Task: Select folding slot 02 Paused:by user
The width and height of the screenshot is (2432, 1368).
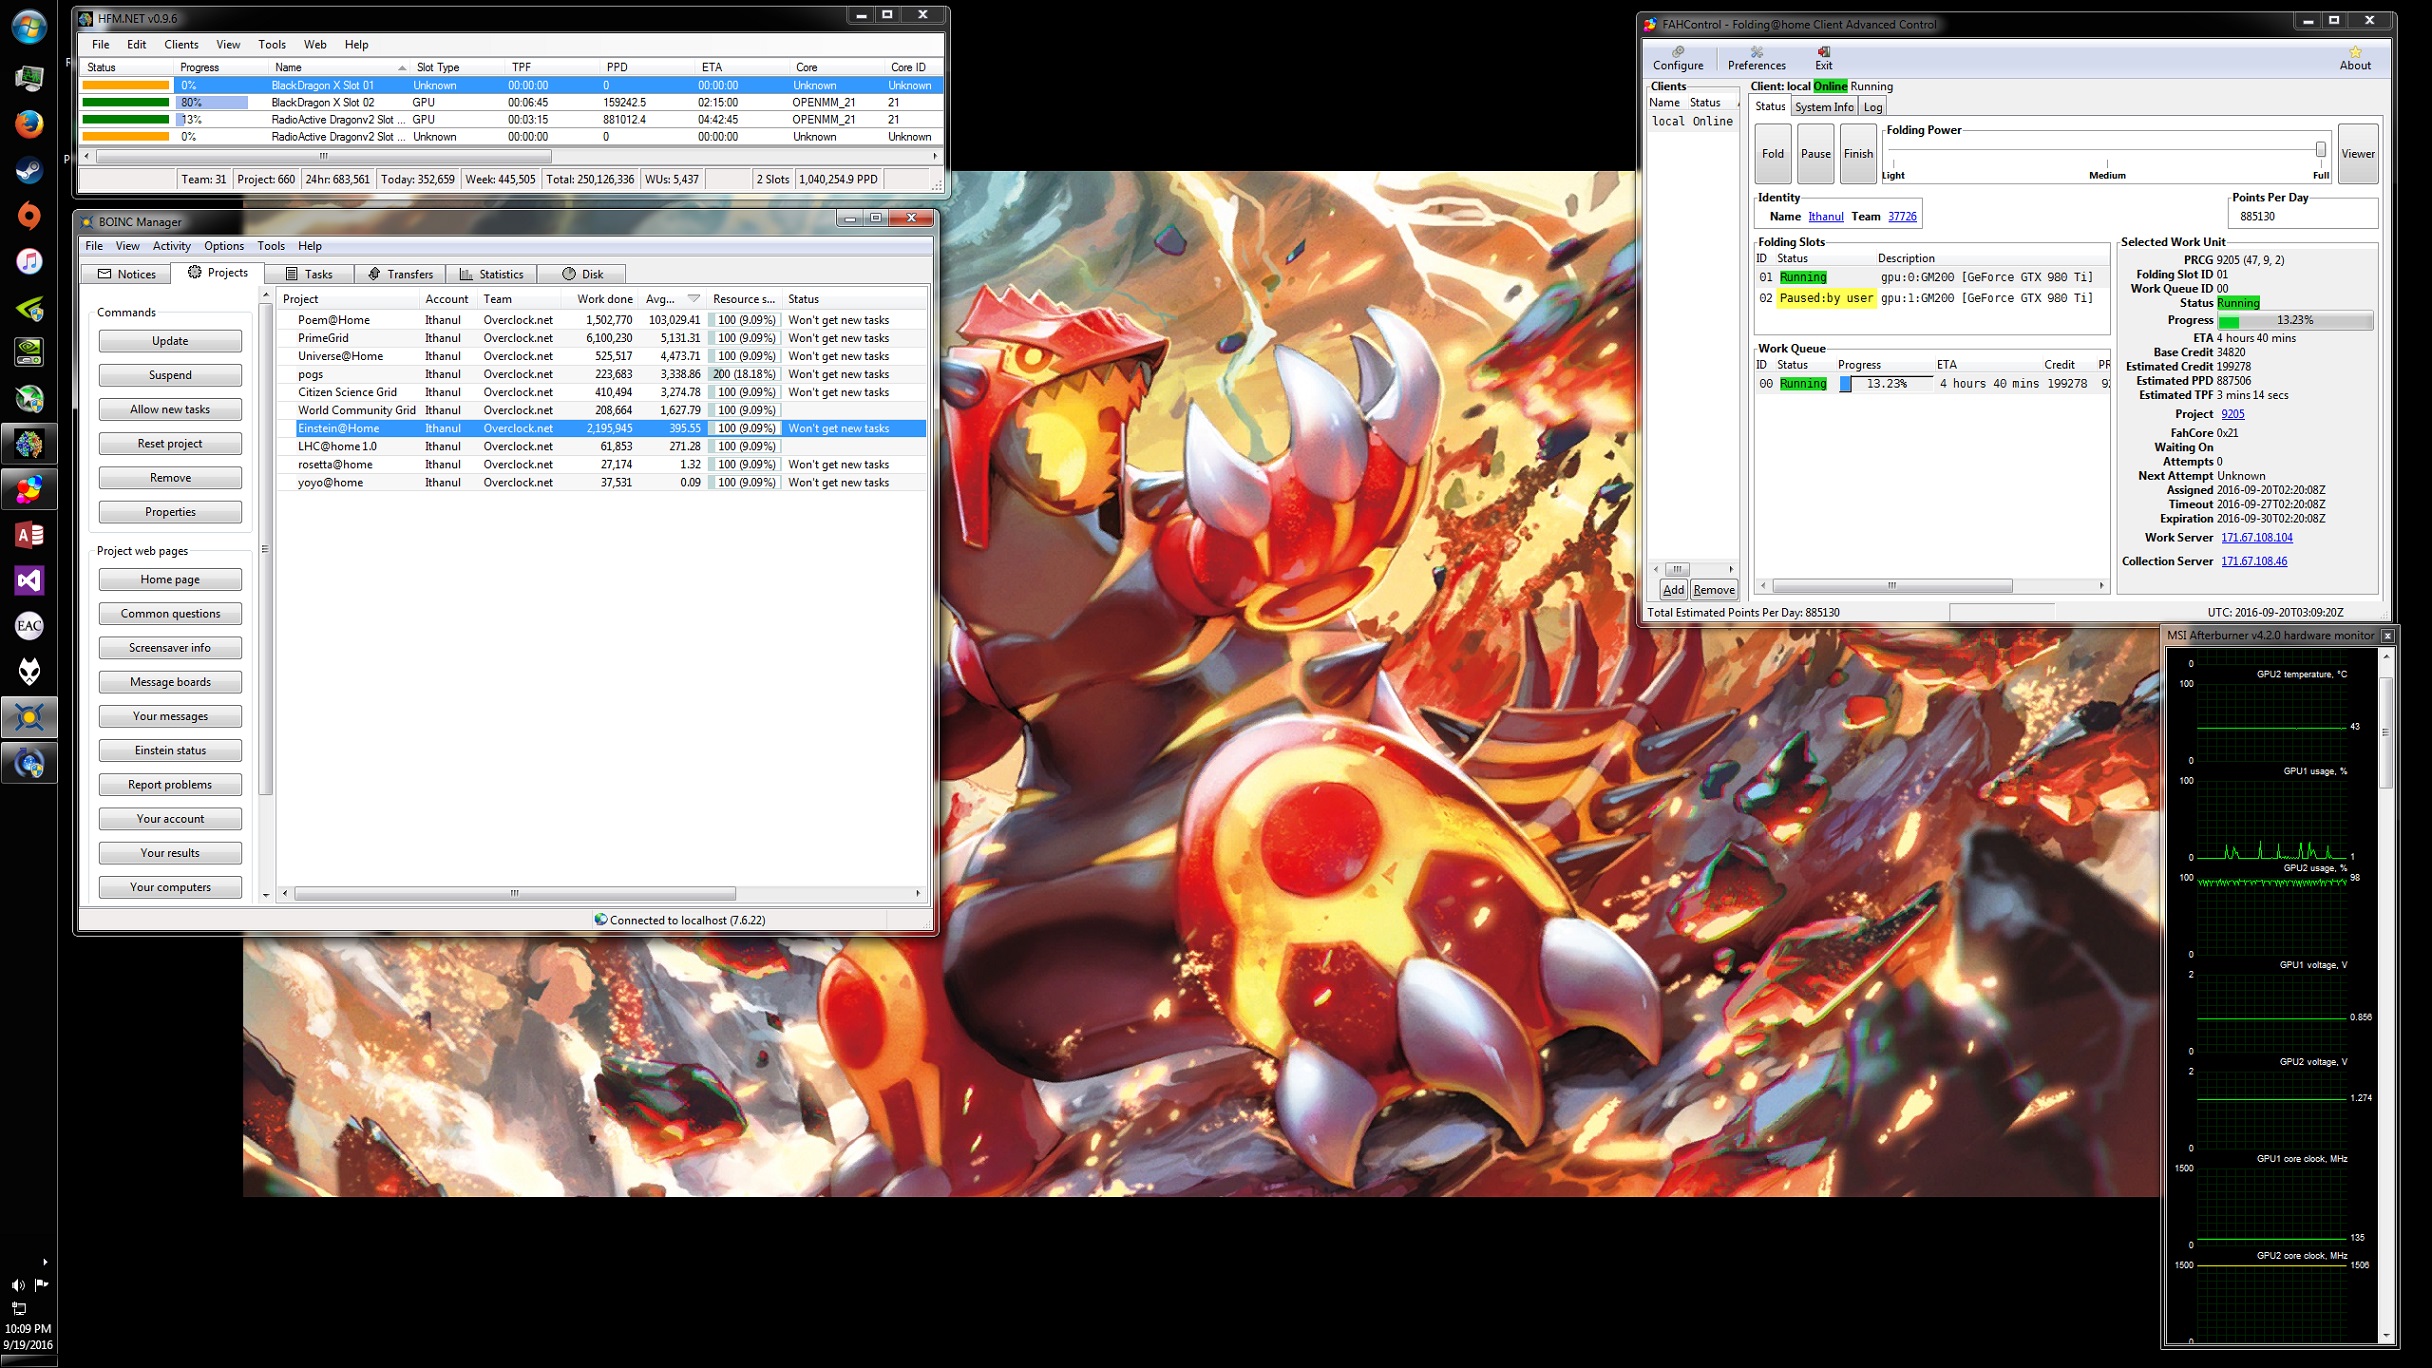Action: (1931, 298)
